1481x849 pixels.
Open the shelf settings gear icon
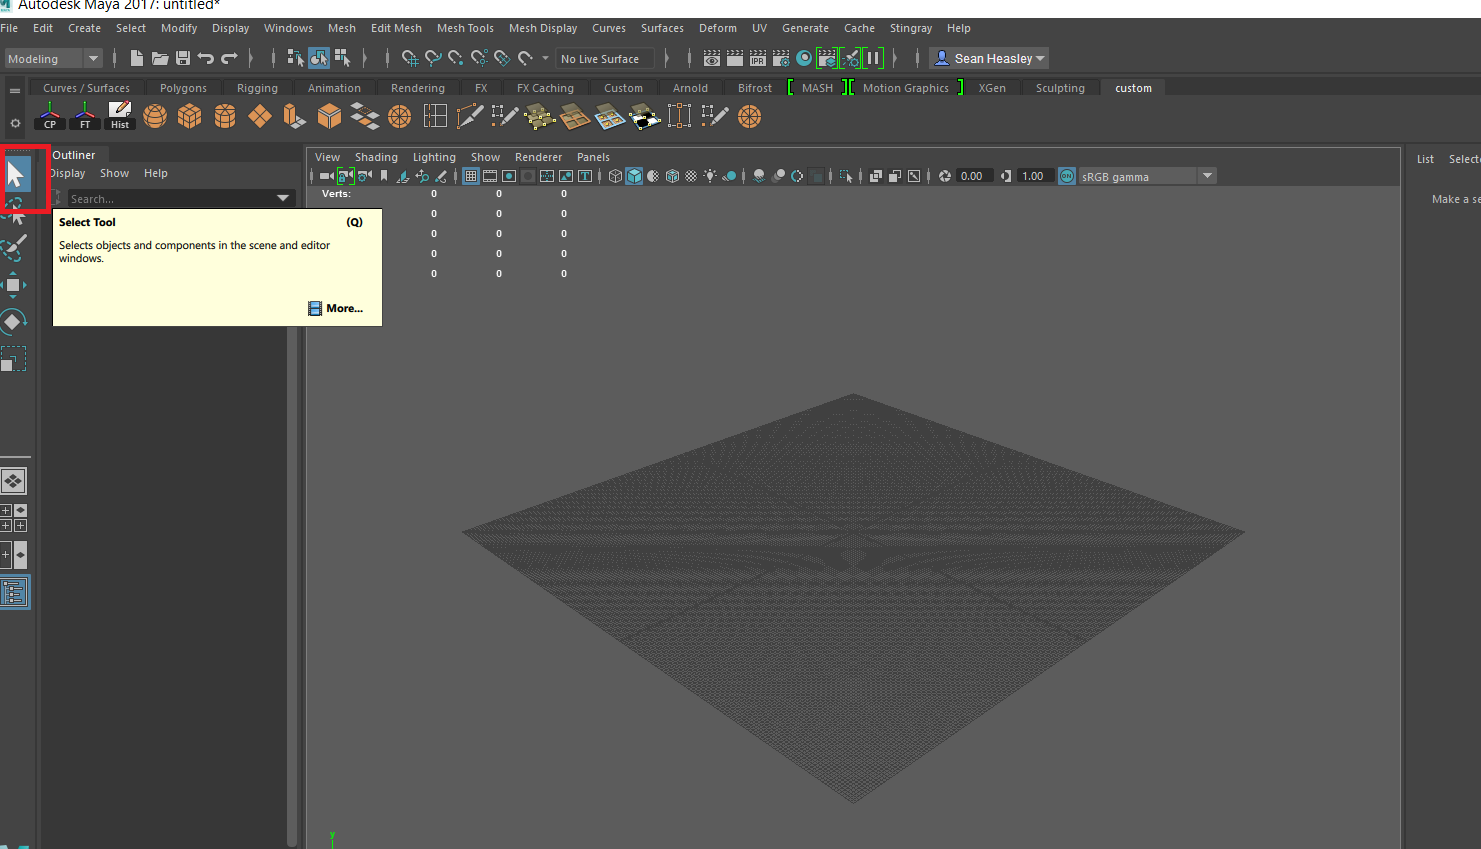point(15,123)
